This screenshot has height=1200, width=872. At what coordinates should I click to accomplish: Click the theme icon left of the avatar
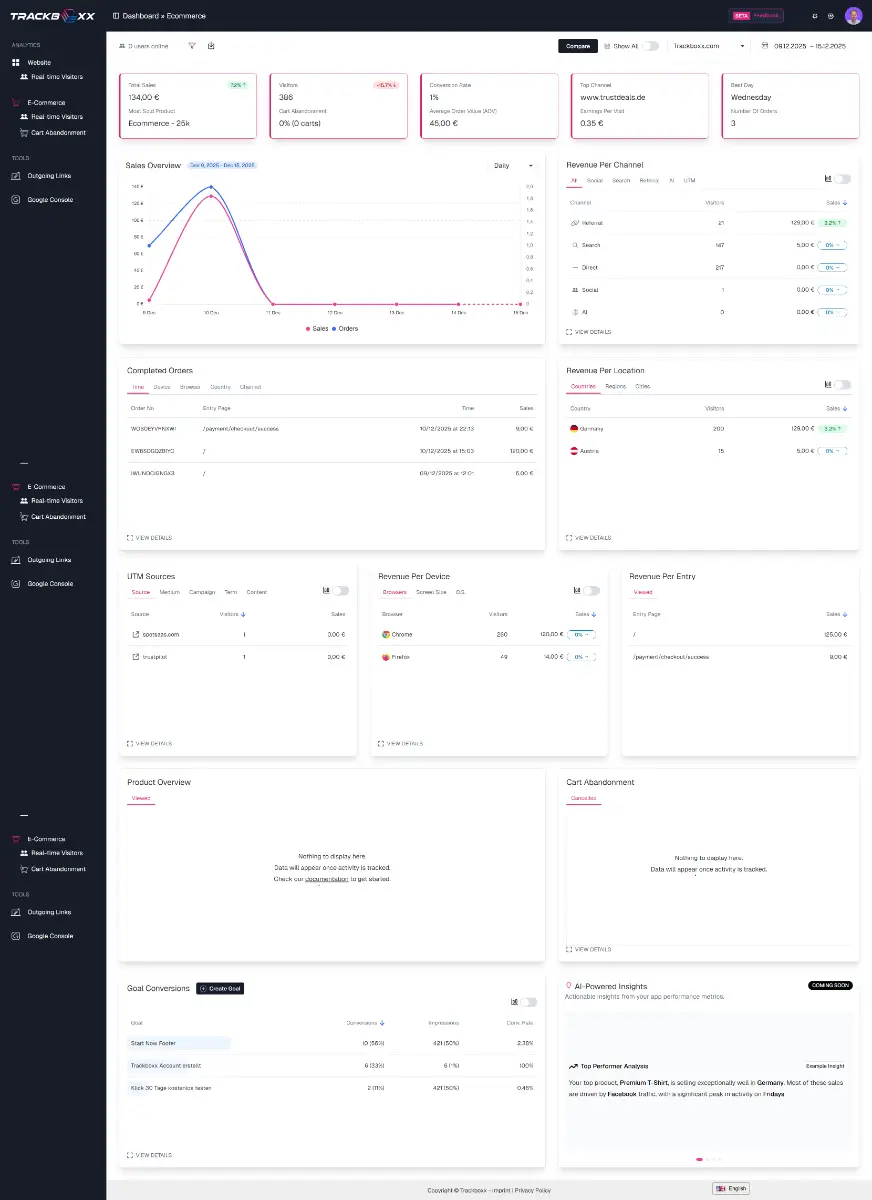(831, 16)
